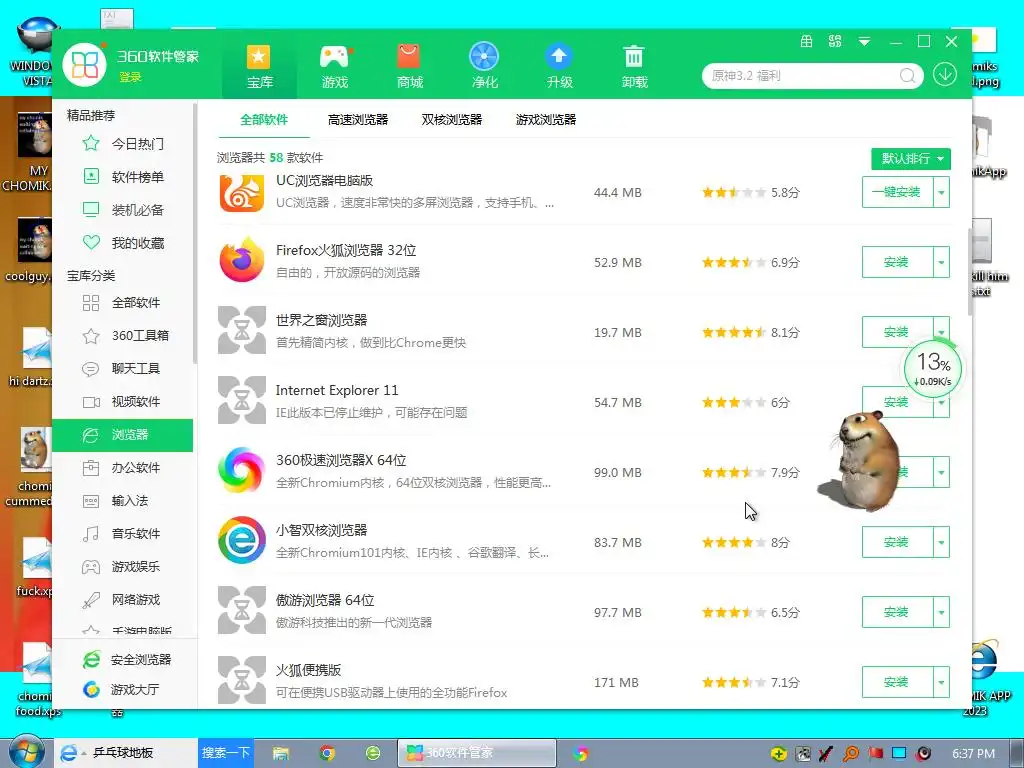Install 小智双核浏览器
Screen dimensions: 1024x768
(897, 542)
